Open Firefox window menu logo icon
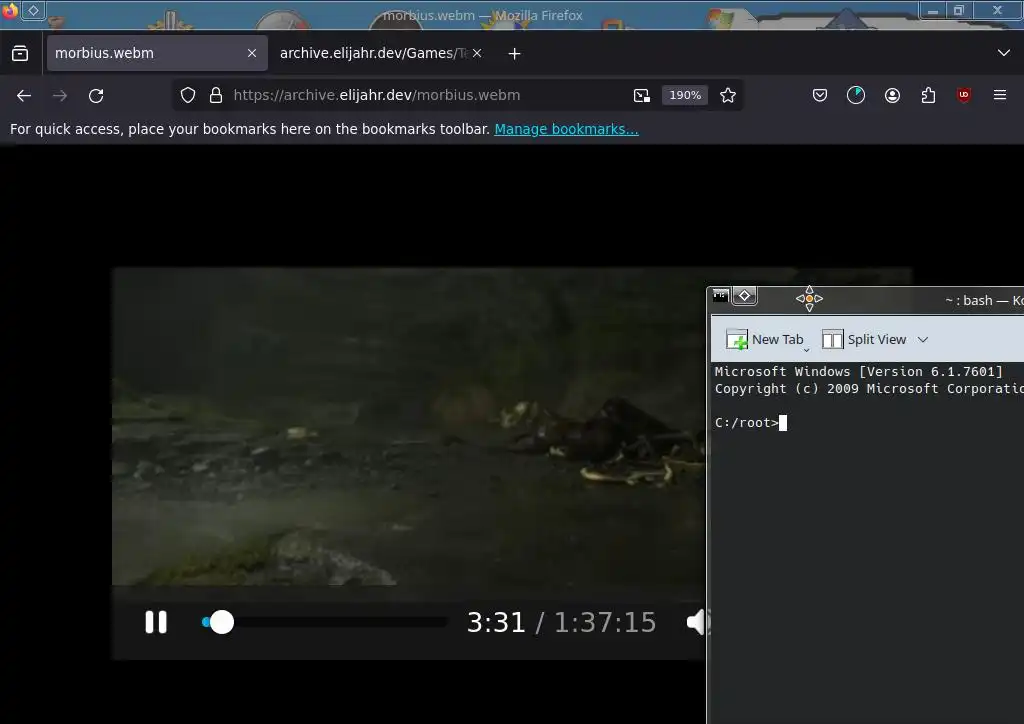The image size is (1024, 724). click(x=10, y=11)
